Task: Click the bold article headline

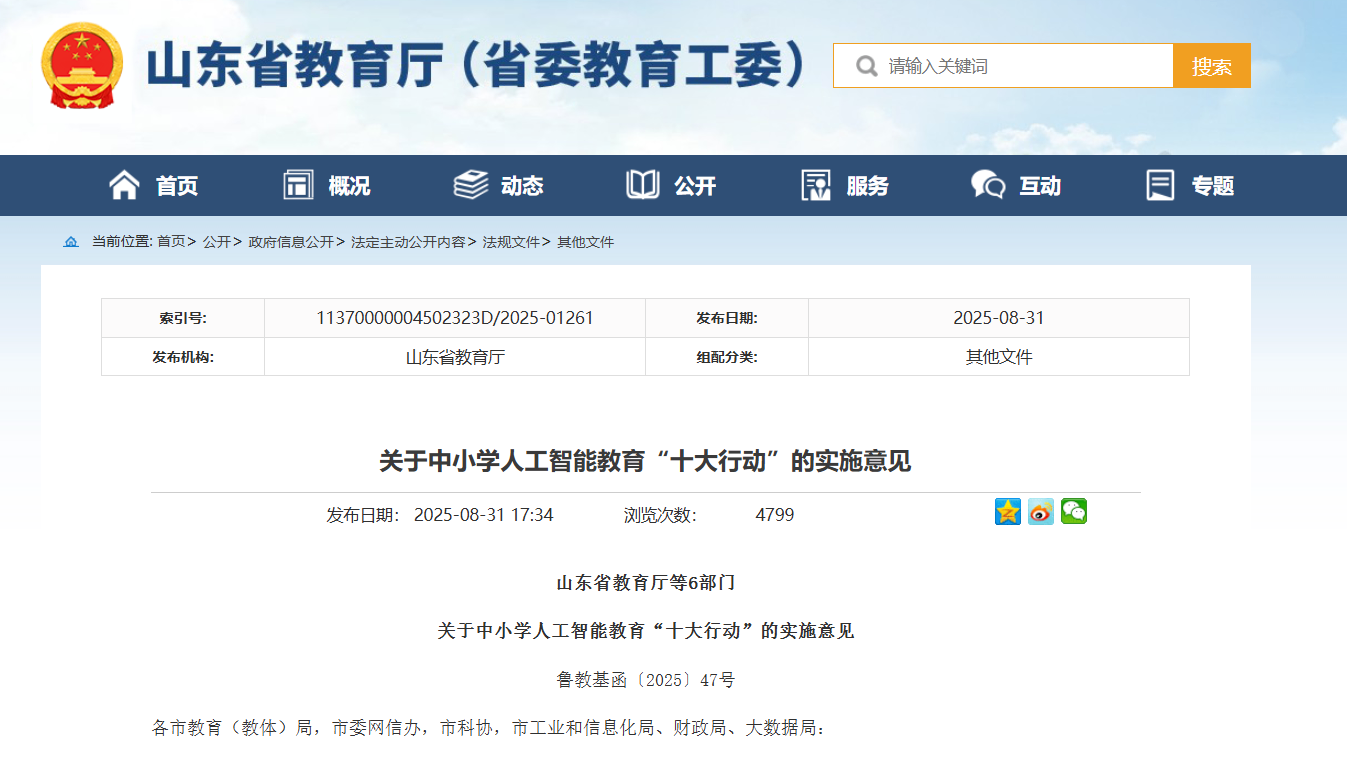Action: tap(645, 461)
